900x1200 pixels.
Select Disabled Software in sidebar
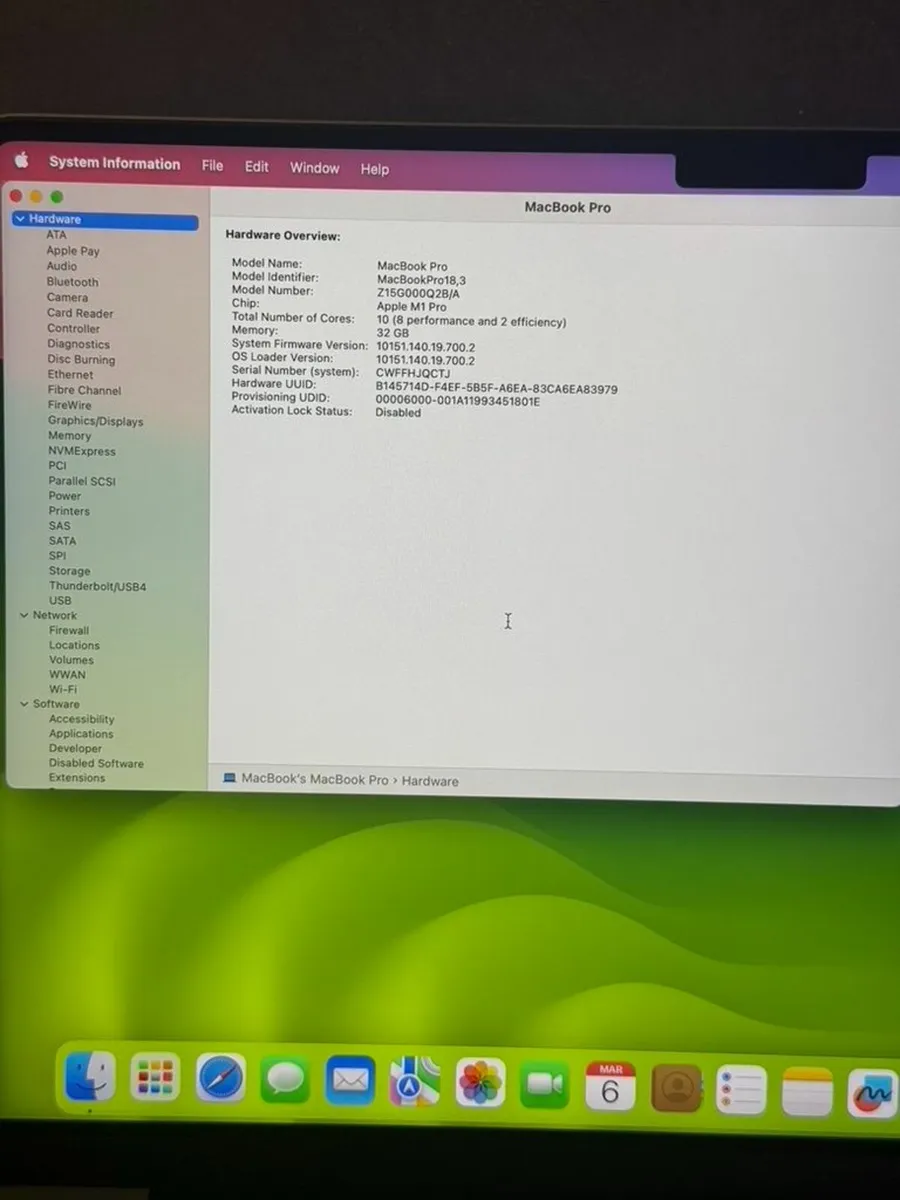[96, 763]
